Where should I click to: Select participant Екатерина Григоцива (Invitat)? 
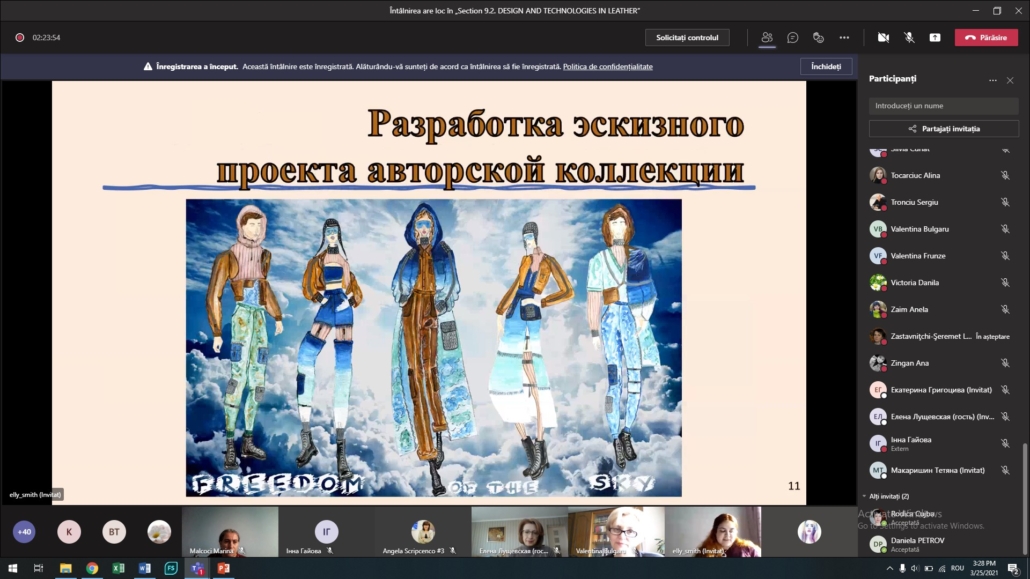pos(941,390)
